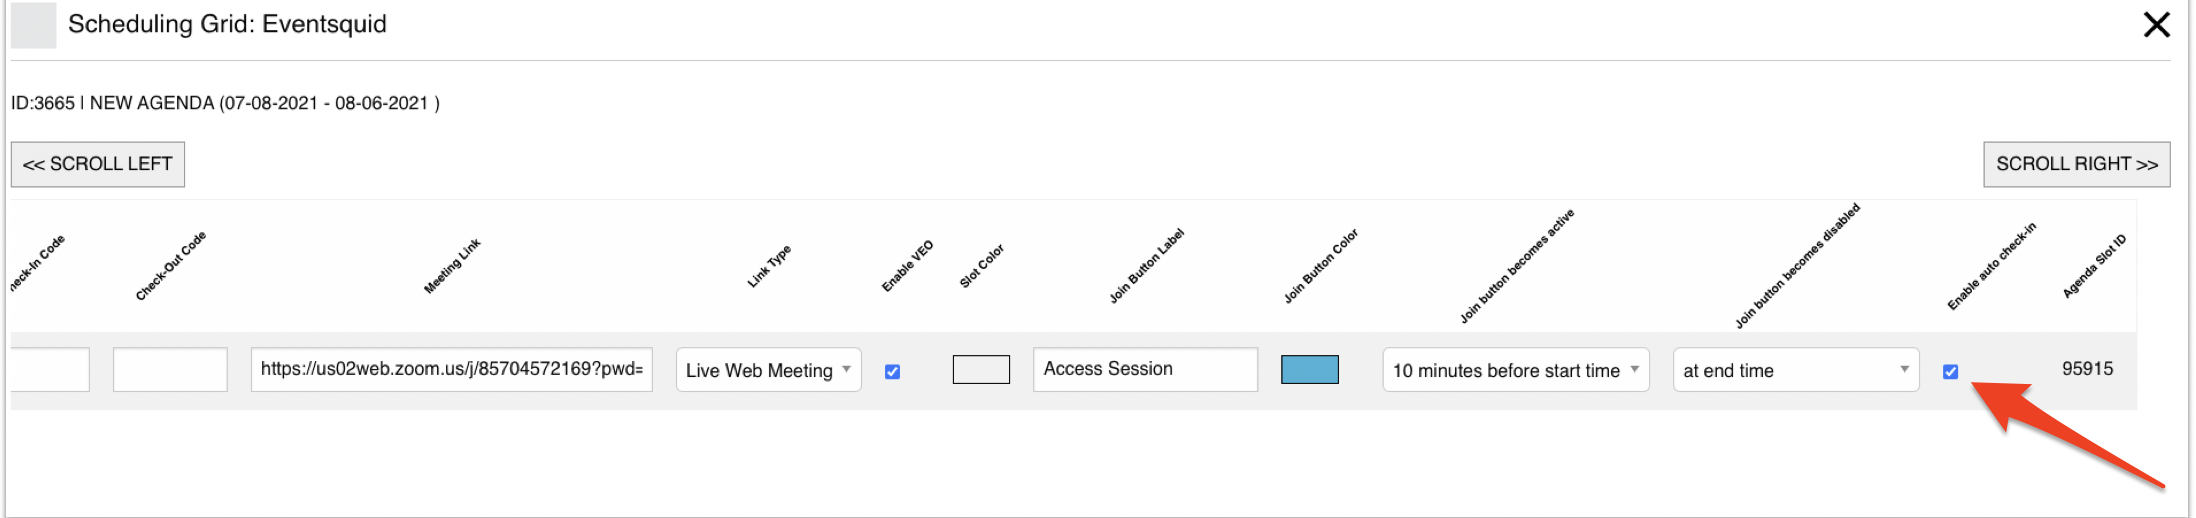Click the Agenda Slot ID value 95915
Screen dimensions: 2196x518
pos(2087,369)
